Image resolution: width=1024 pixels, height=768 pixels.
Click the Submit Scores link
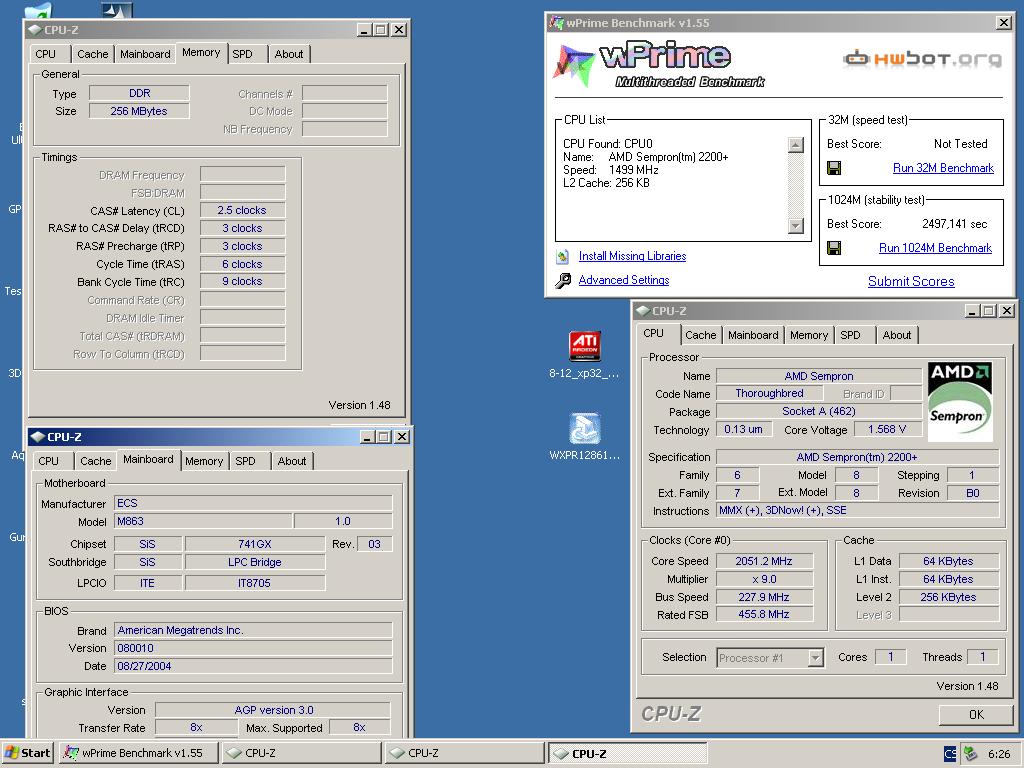(x=911, y=281)
